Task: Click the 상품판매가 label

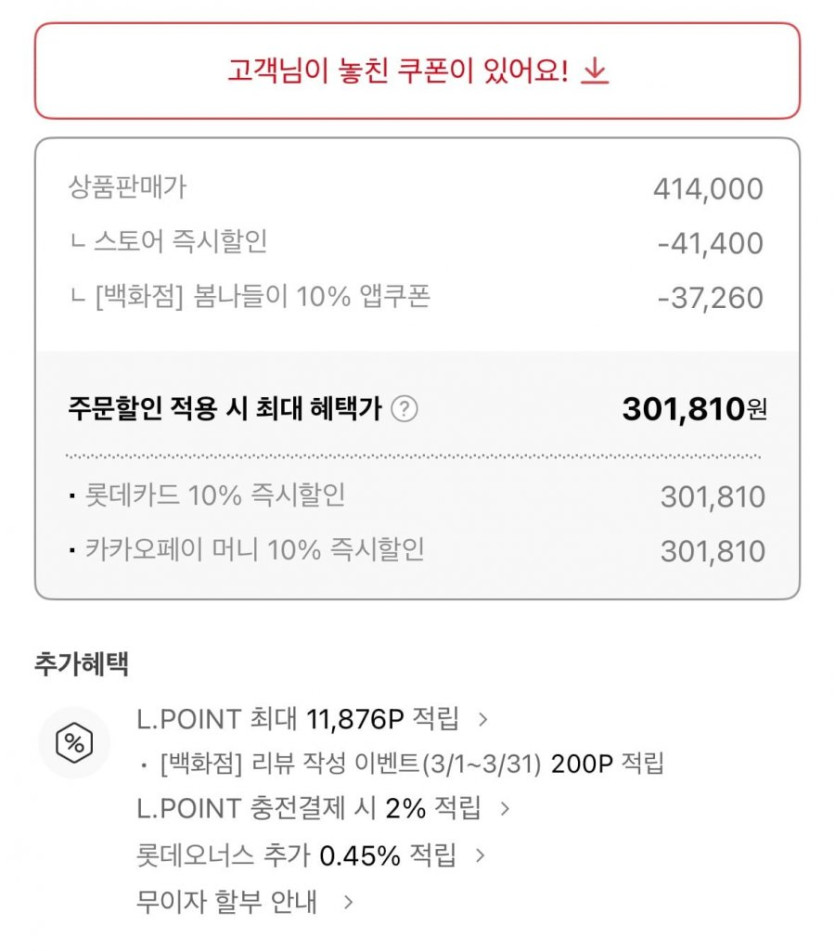Action: pos(127,187)
